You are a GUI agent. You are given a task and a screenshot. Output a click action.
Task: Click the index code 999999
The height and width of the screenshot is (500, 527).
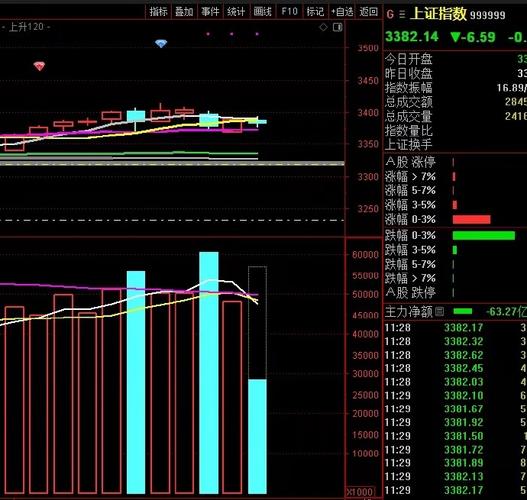[487, 15]
